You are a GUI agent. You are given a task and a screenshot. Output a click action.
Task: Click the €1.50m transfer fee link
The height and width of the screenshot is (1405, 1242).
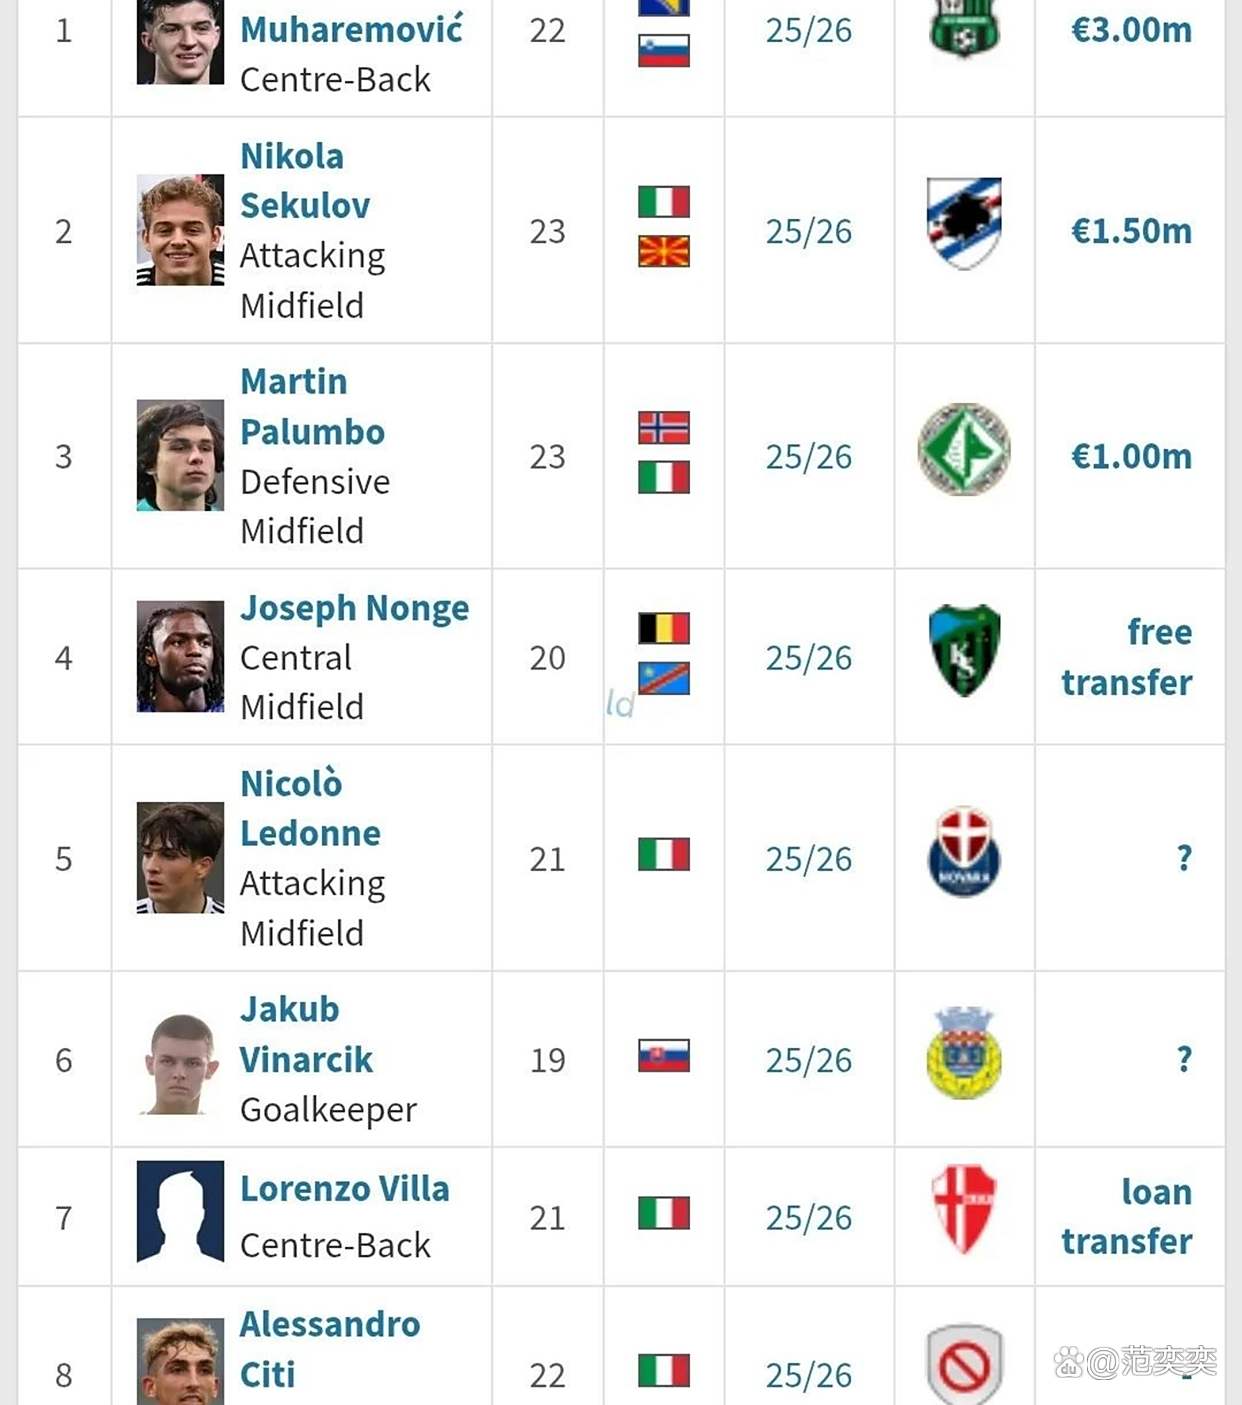point(1131,231)
